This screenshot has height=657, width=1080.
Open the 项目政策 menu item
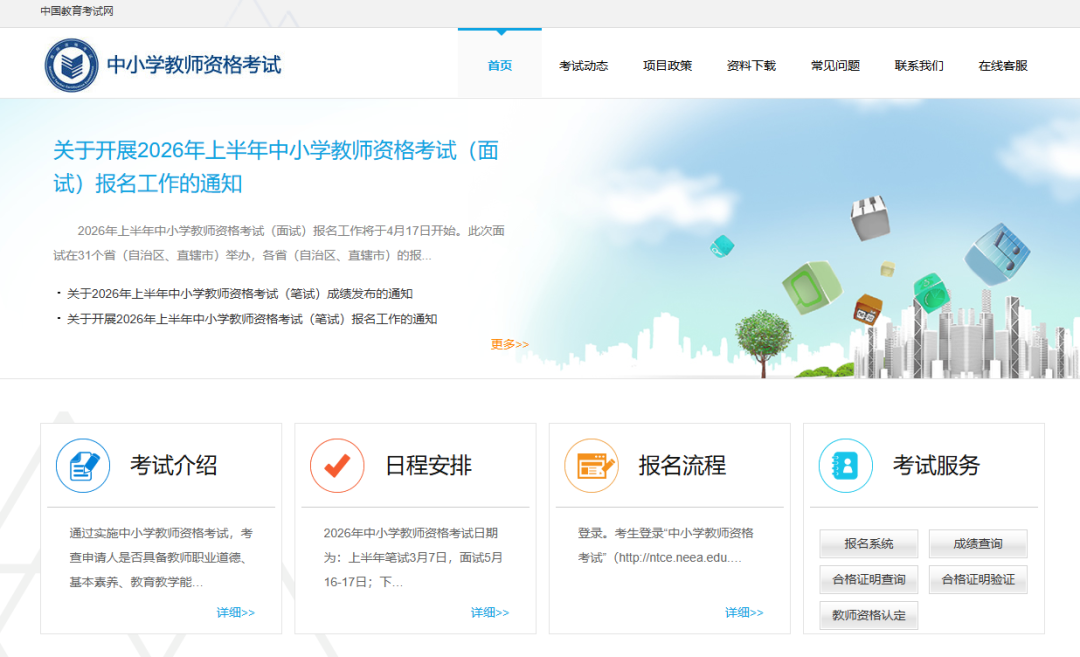(x=667, y=64)
